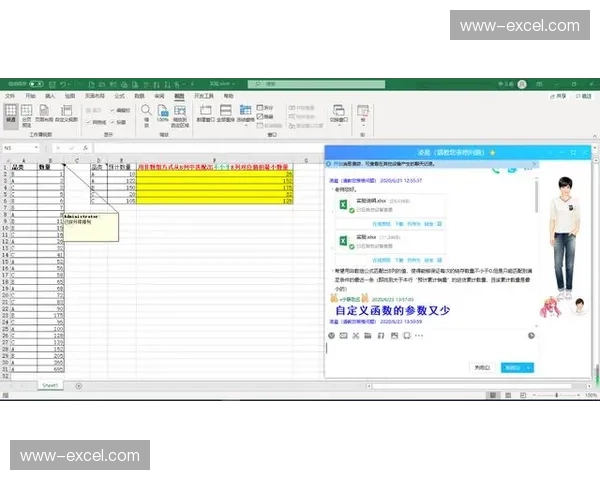Open Custom Views (自定义视图)
The image size is (600, 480).
pyautogui.click(x=67, y=114)
